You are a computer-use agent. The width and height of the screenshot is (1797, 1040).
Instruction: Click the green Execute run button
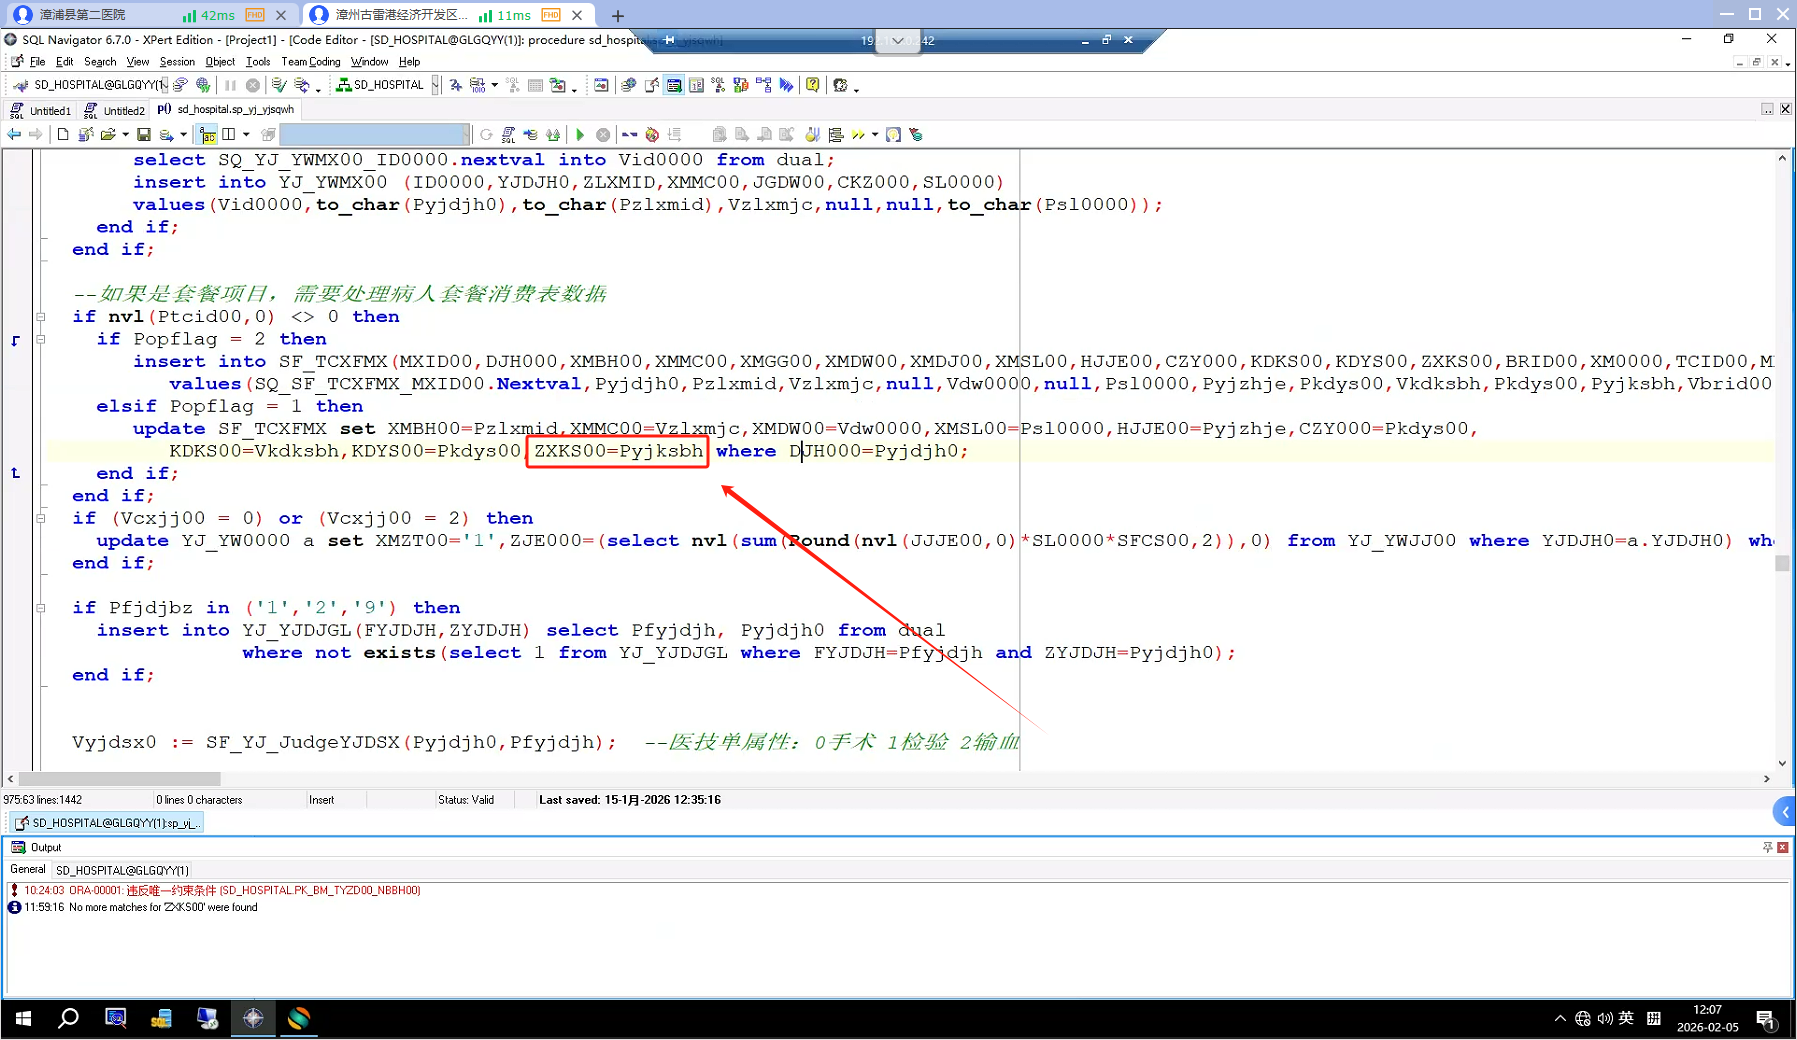pos(580,135)
